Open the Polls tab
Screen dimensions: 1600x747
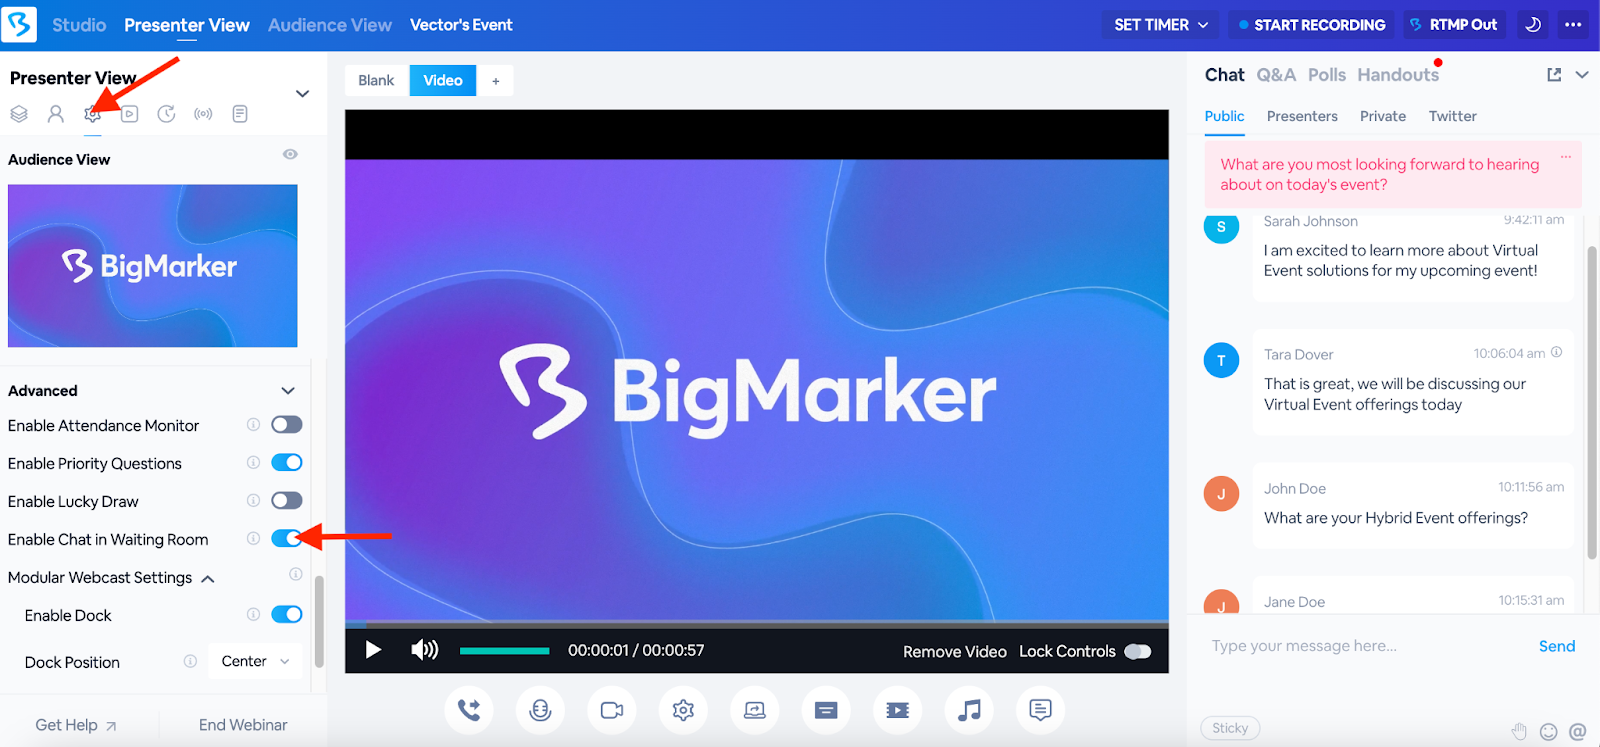pos(1327,75)
